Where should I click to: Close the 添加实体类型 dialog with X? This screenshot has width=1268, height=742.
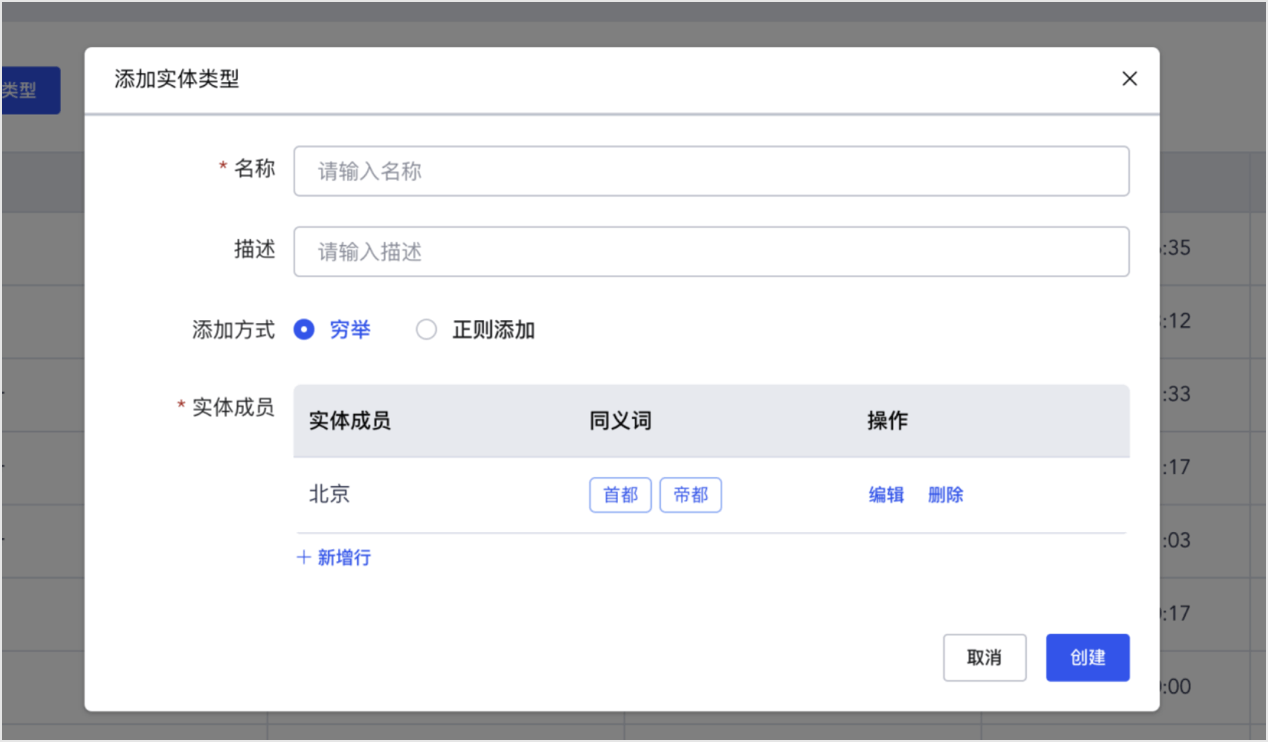1129,79
